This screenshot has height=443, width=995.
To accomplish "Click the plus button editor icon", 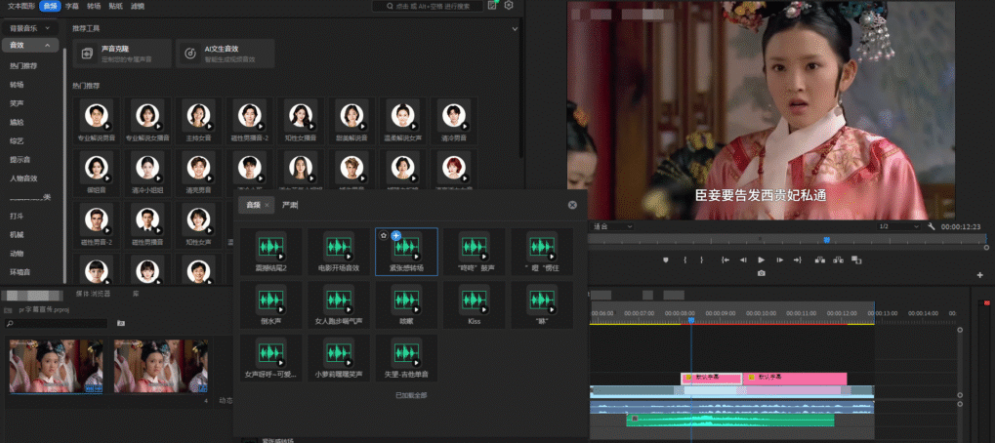I will (979, 275).
